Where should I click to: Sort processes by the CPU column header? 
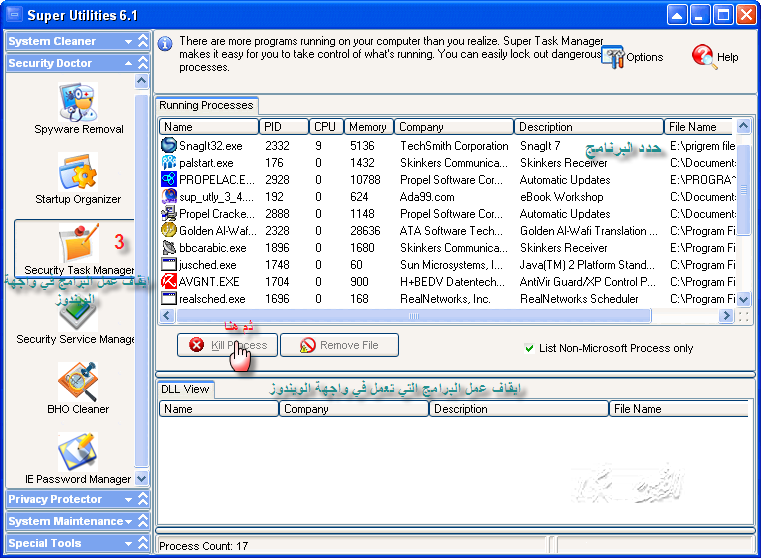click(326, 127)
